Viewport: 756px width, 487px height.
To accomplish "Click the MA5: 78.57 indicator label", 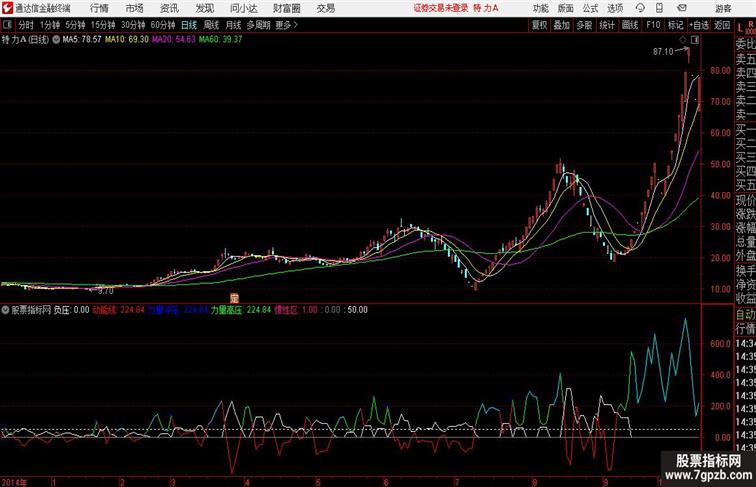I will (x=82, y=40).
